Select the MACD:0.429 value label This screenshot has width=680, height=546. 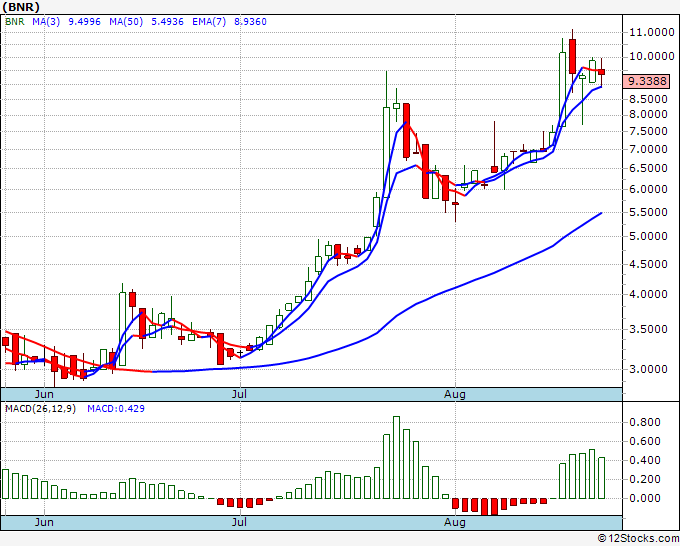tap(116, 409)
